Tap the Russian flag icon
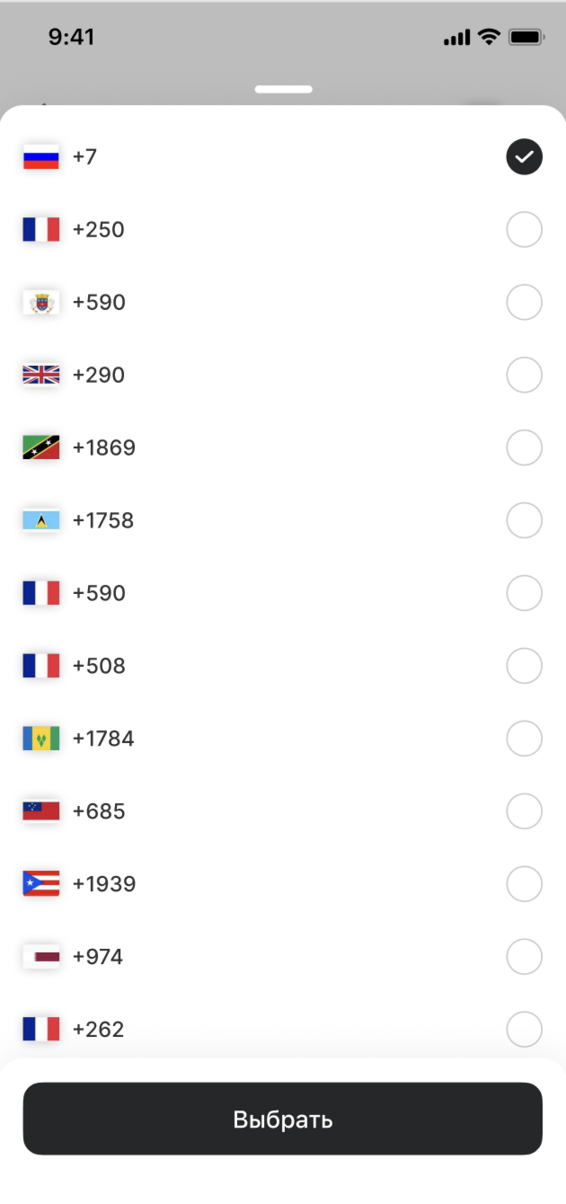 pyautogui.click(x=41, y=157)
